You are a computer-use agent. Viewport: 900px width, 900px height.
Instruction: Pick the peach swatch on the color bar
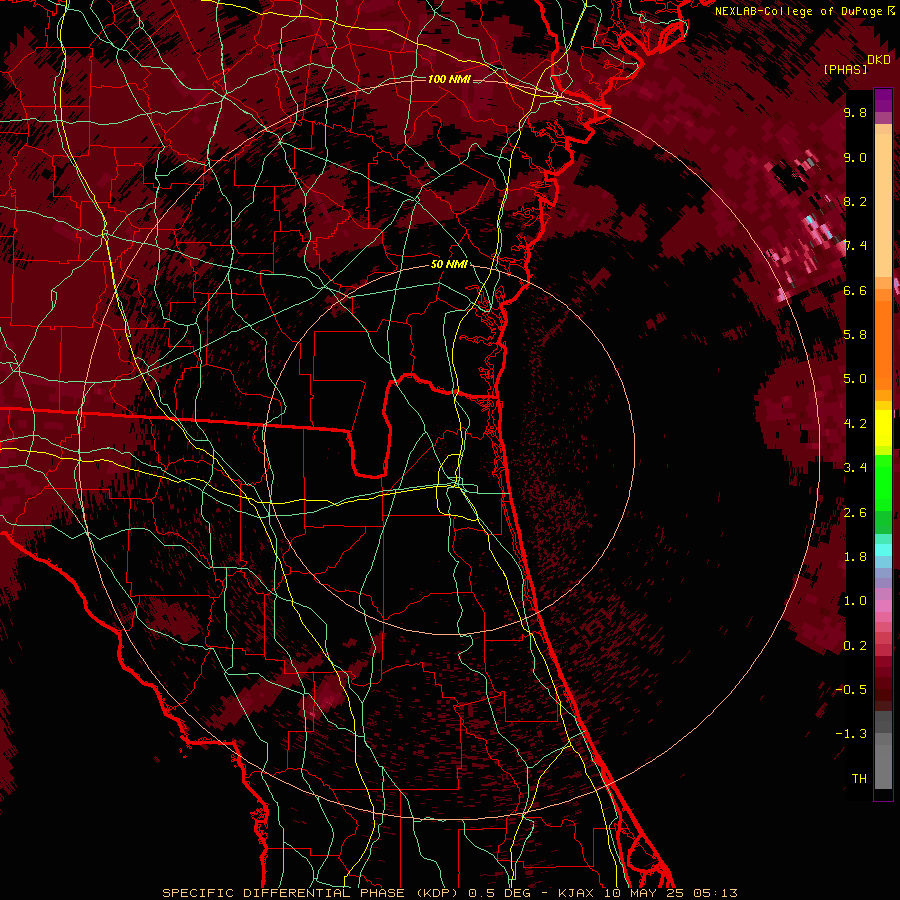(x=883, y=207)
